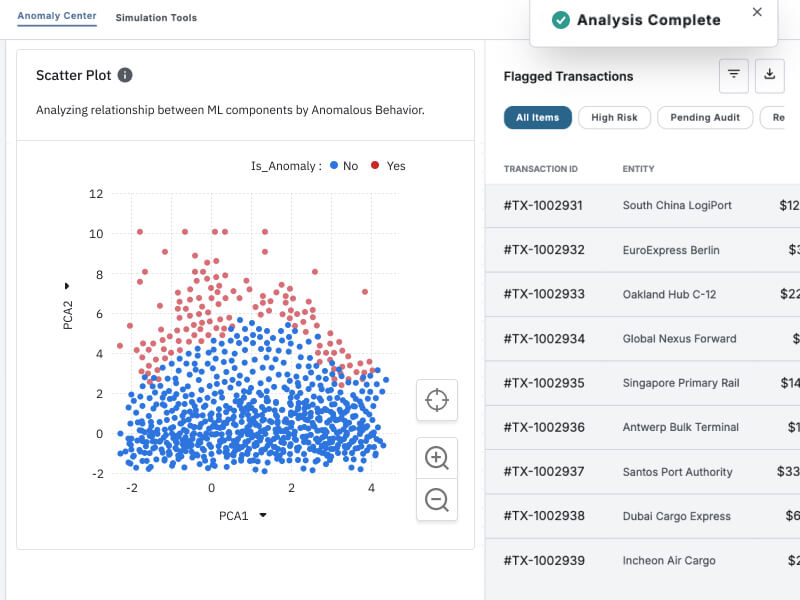Open transaction #TX-1002931
This screenshot has width=800, height=600.
pyautogui.click(x=543, y=206)
